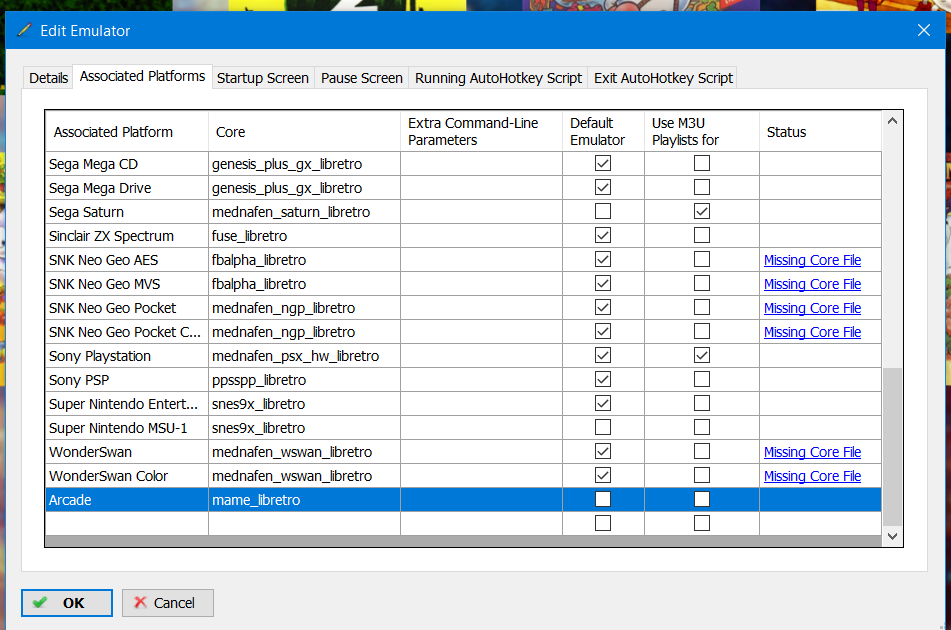Viewport: 951px width, 630px height.
Task: Select the WonderSwan platform cell
Action: [x=127, y=452]
